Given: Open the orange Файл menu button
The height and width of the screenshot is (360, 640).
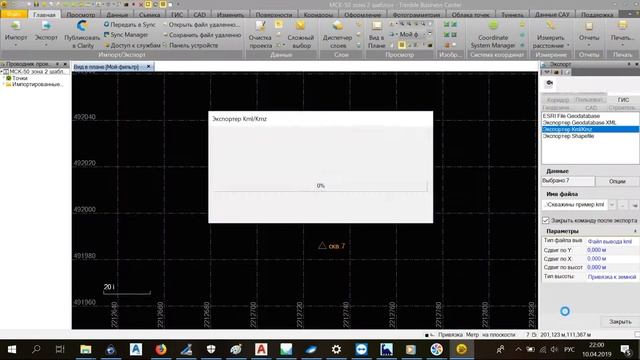Looking at the screenshot, I should click(13, 14).
